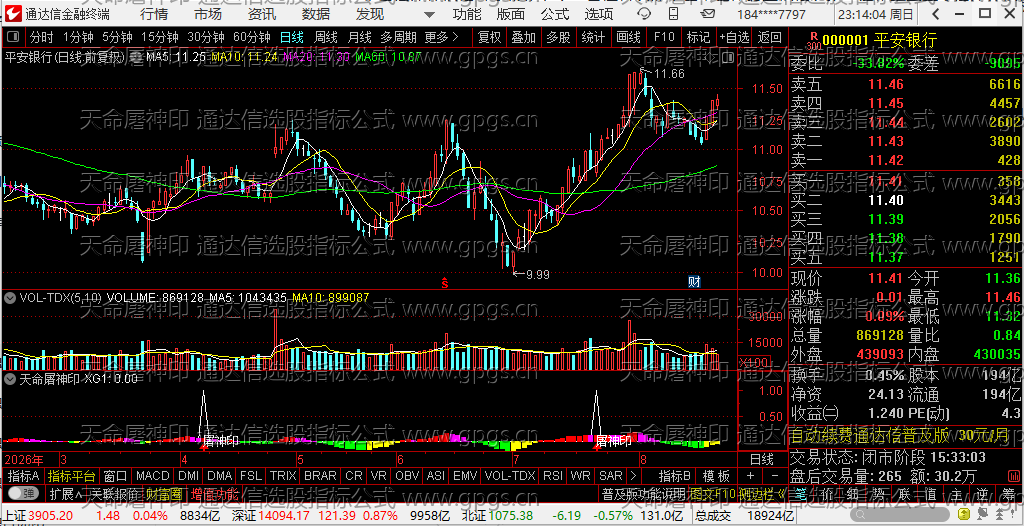Open the 模板 template menu
The height and width of the screenshot is (526, 1024).
716,476
